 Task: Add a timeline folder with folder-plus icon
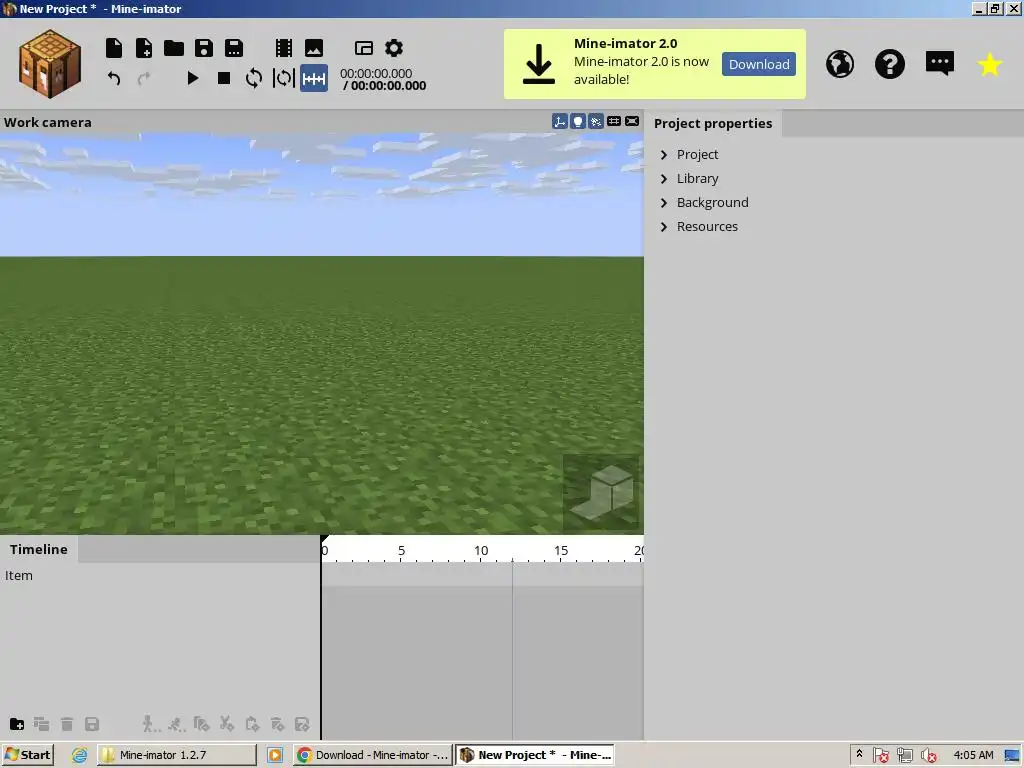(17, 724)
